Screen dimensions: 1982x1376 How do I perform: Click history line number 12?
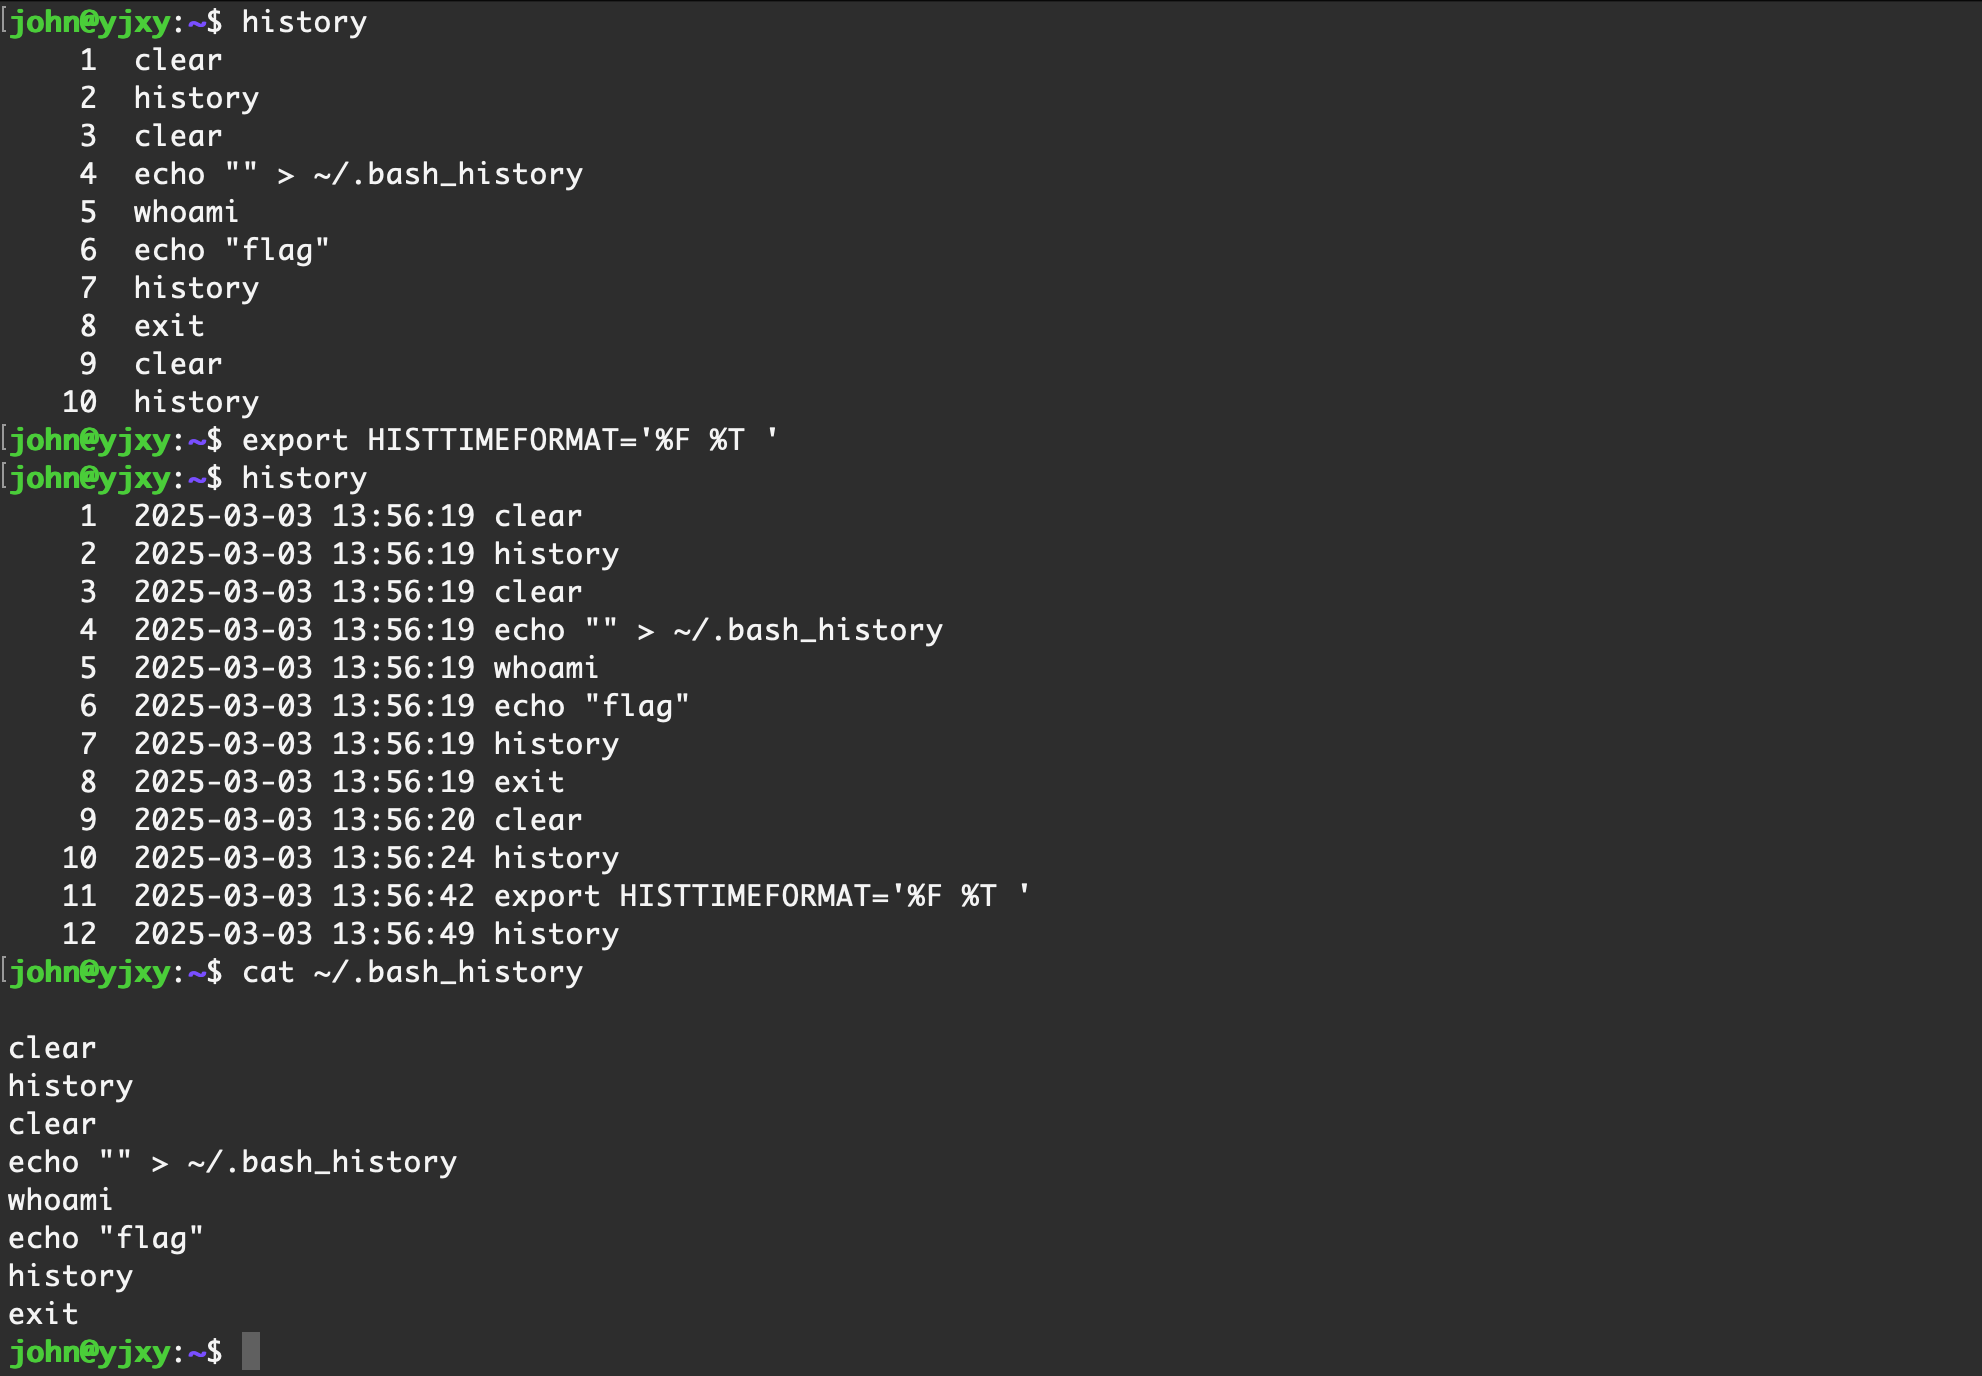coord(79,934)
